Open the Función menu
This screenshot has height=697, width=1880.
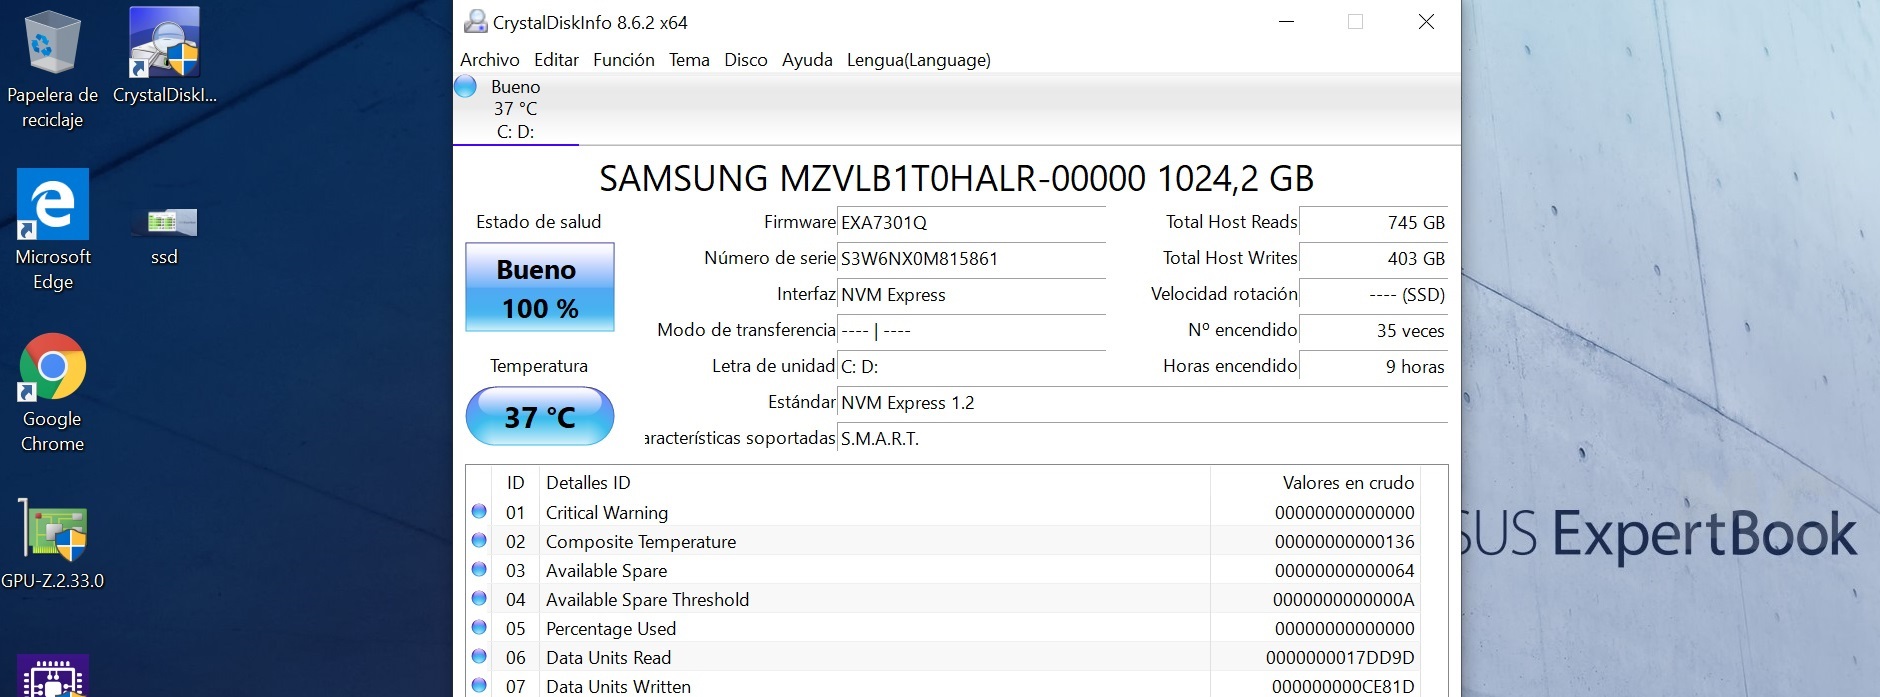tap(623, 60)
